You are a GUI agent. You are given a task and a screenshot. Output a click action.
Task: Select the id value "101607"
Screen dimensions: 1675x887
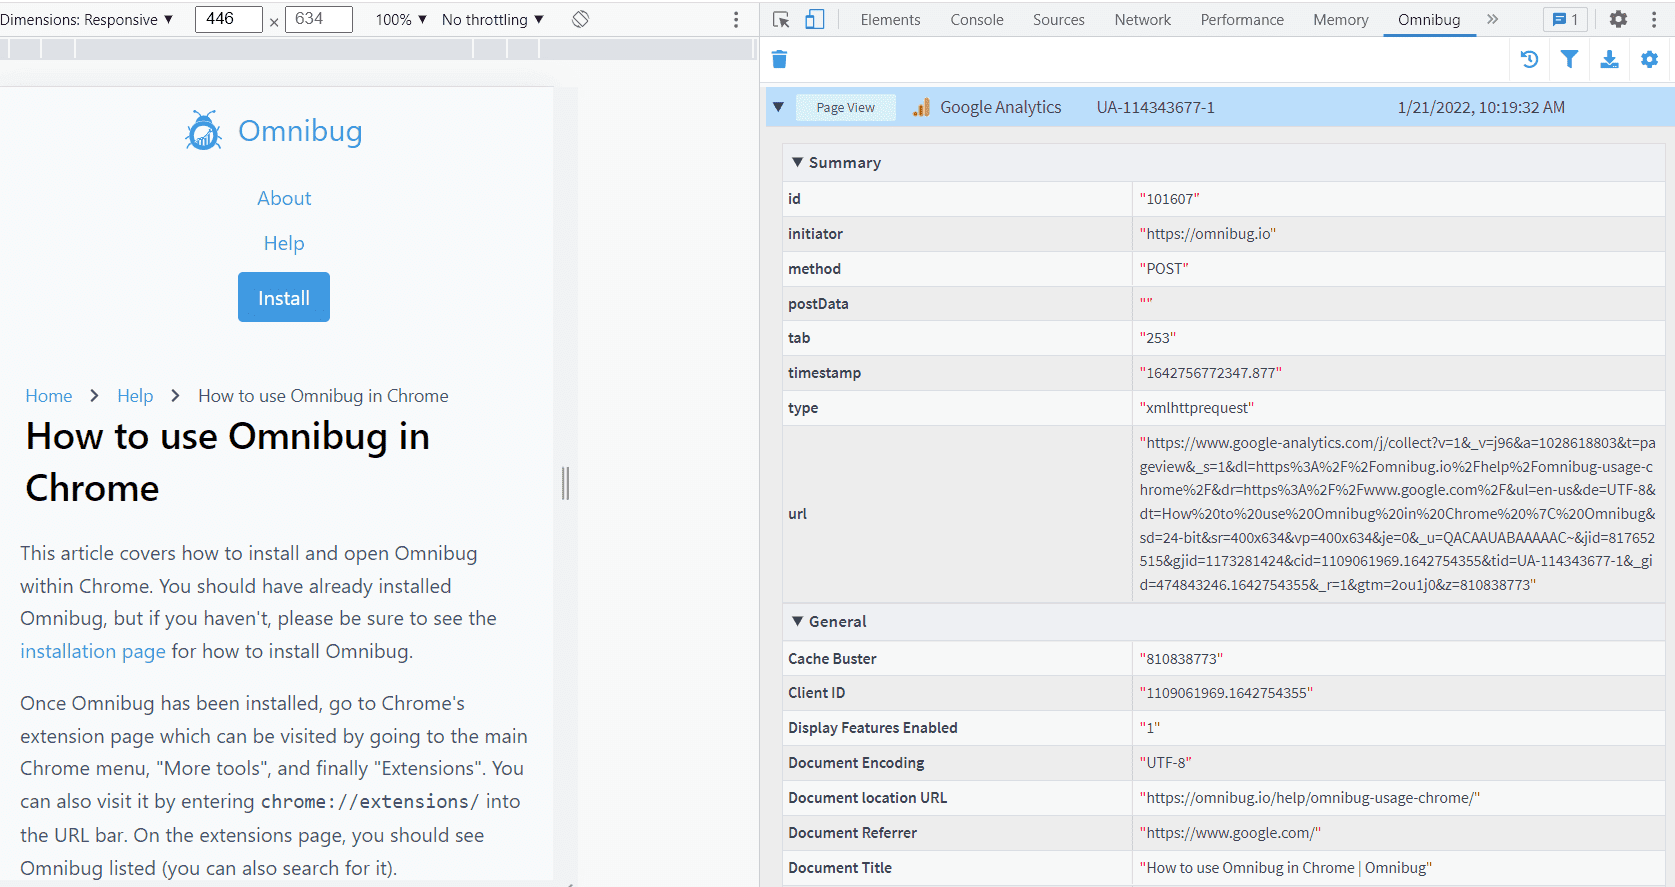point(1169,199)
